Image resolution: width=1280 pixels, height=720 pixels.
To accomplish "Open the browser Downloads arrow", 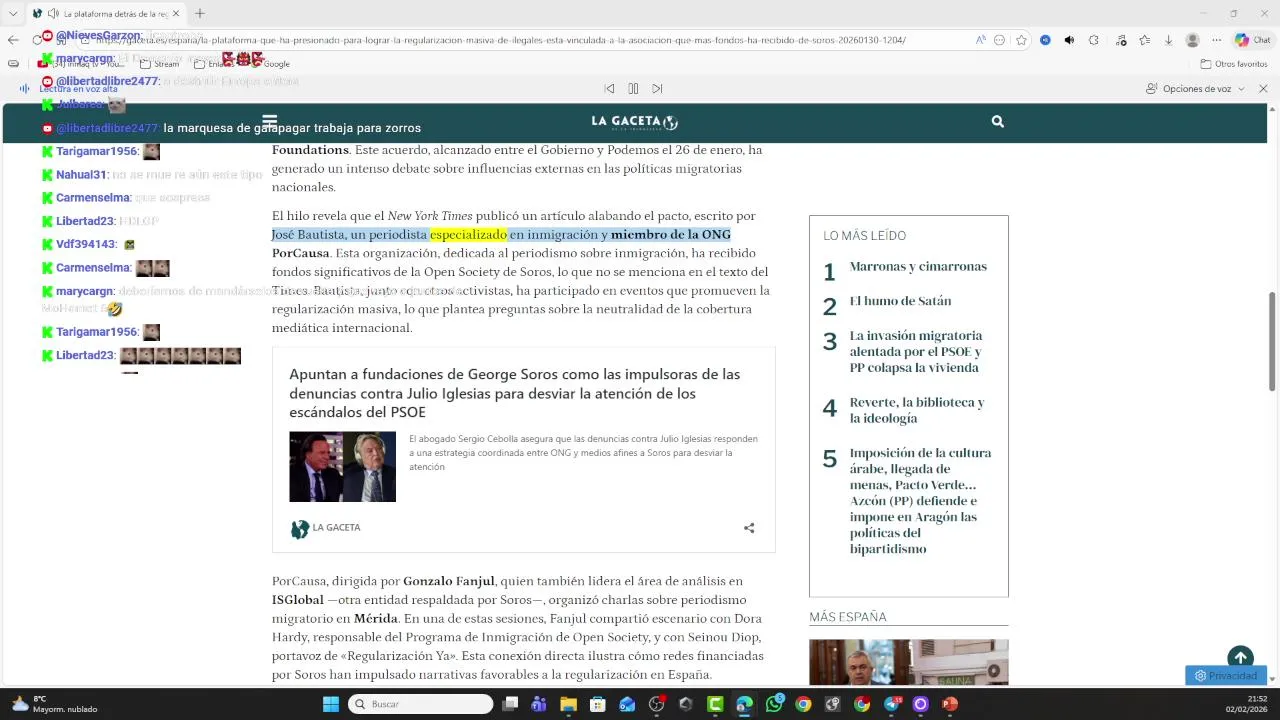I will (1168, 40).
